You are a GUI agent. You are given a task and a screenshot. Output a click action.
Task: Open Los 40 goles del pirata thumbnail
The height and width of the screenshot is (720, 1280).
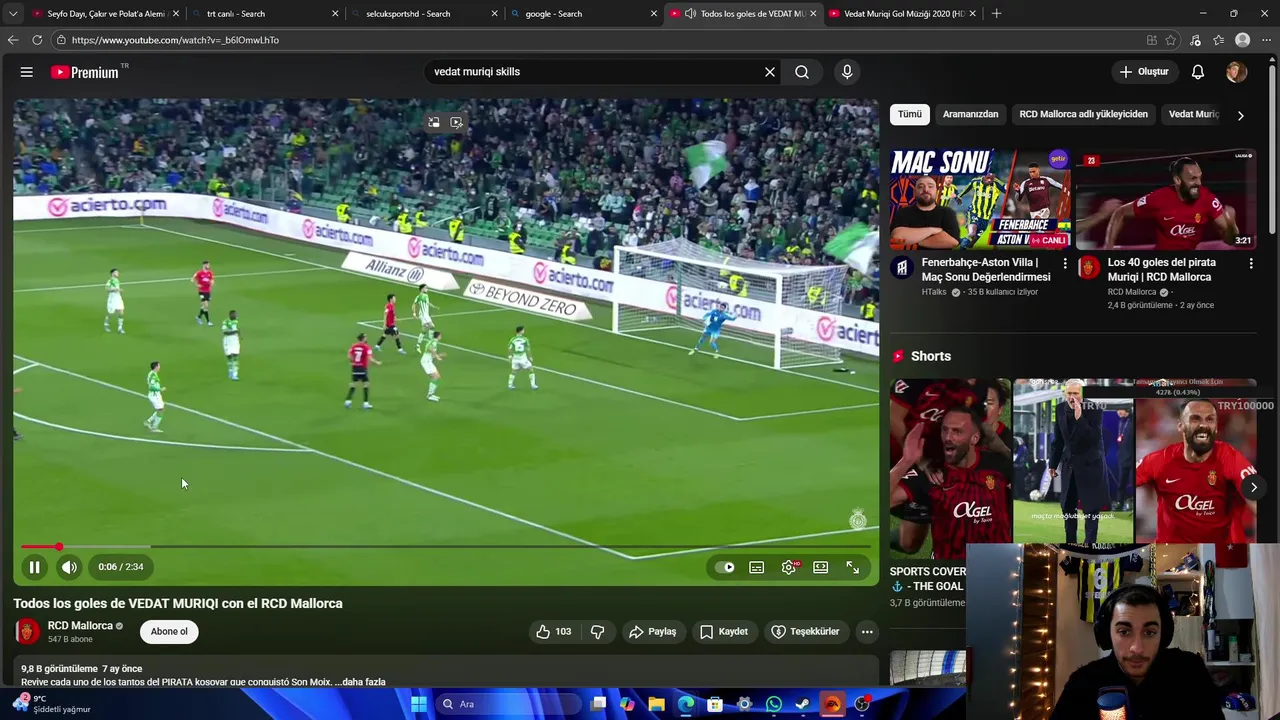click(x=1166, y=199)
